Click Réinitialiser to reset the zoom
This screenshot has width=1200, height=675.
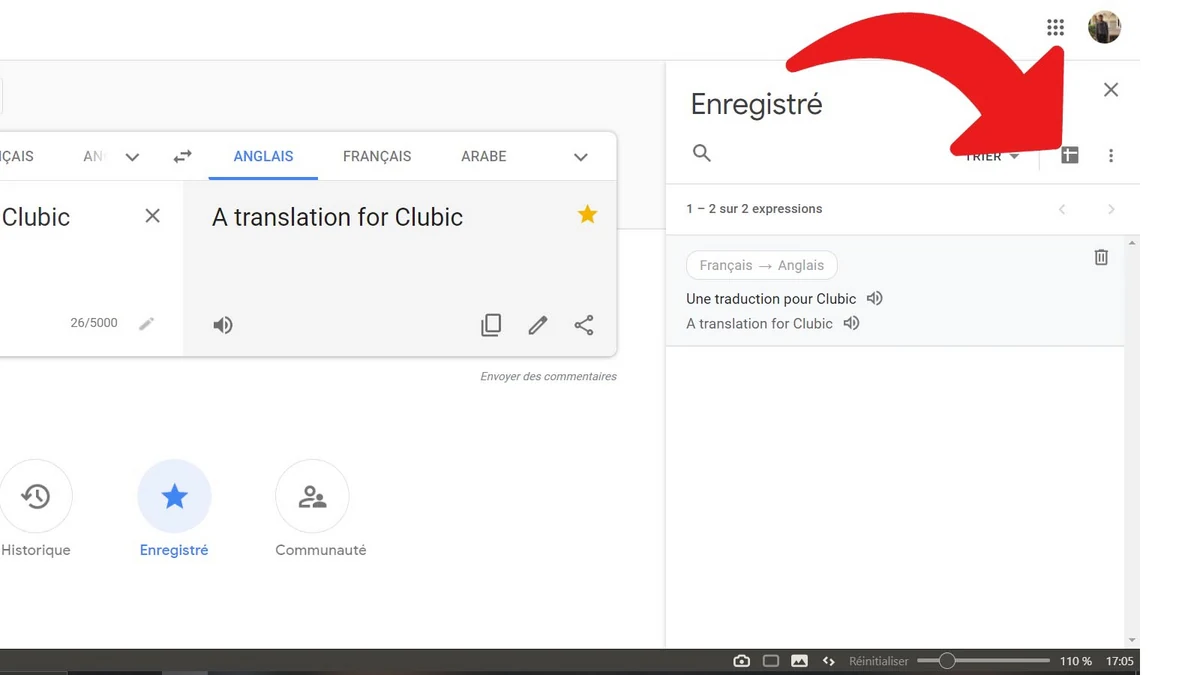[x=879, y=661]
